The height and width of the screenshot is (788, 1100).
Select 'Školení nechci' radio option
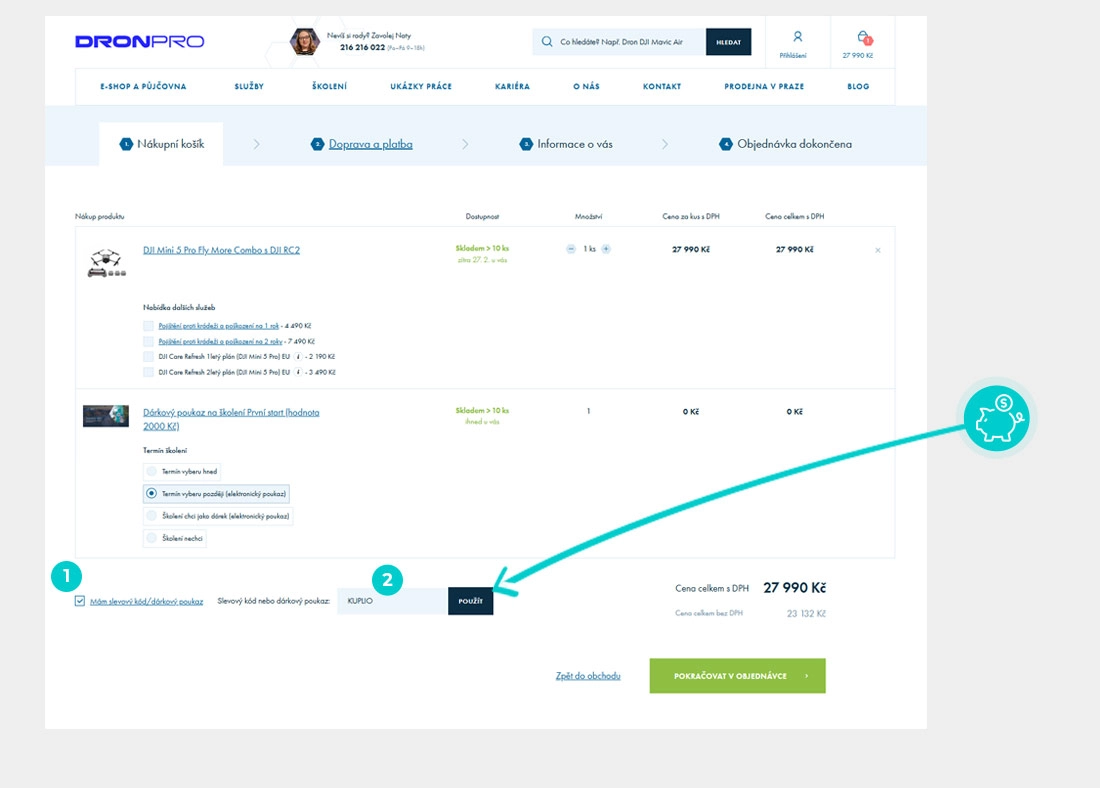click(x=151, y=538)
